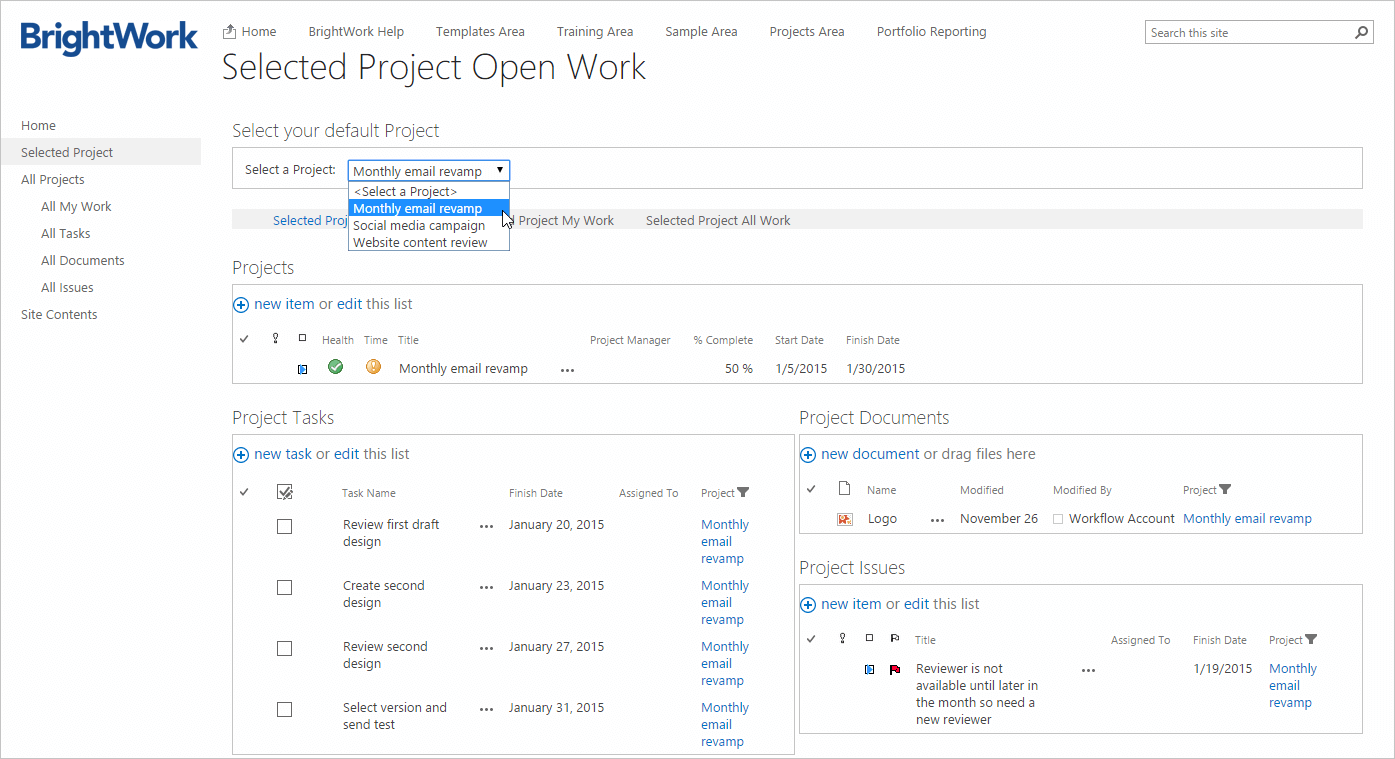Click the orange time warning icon

click(x=374, y=367)
